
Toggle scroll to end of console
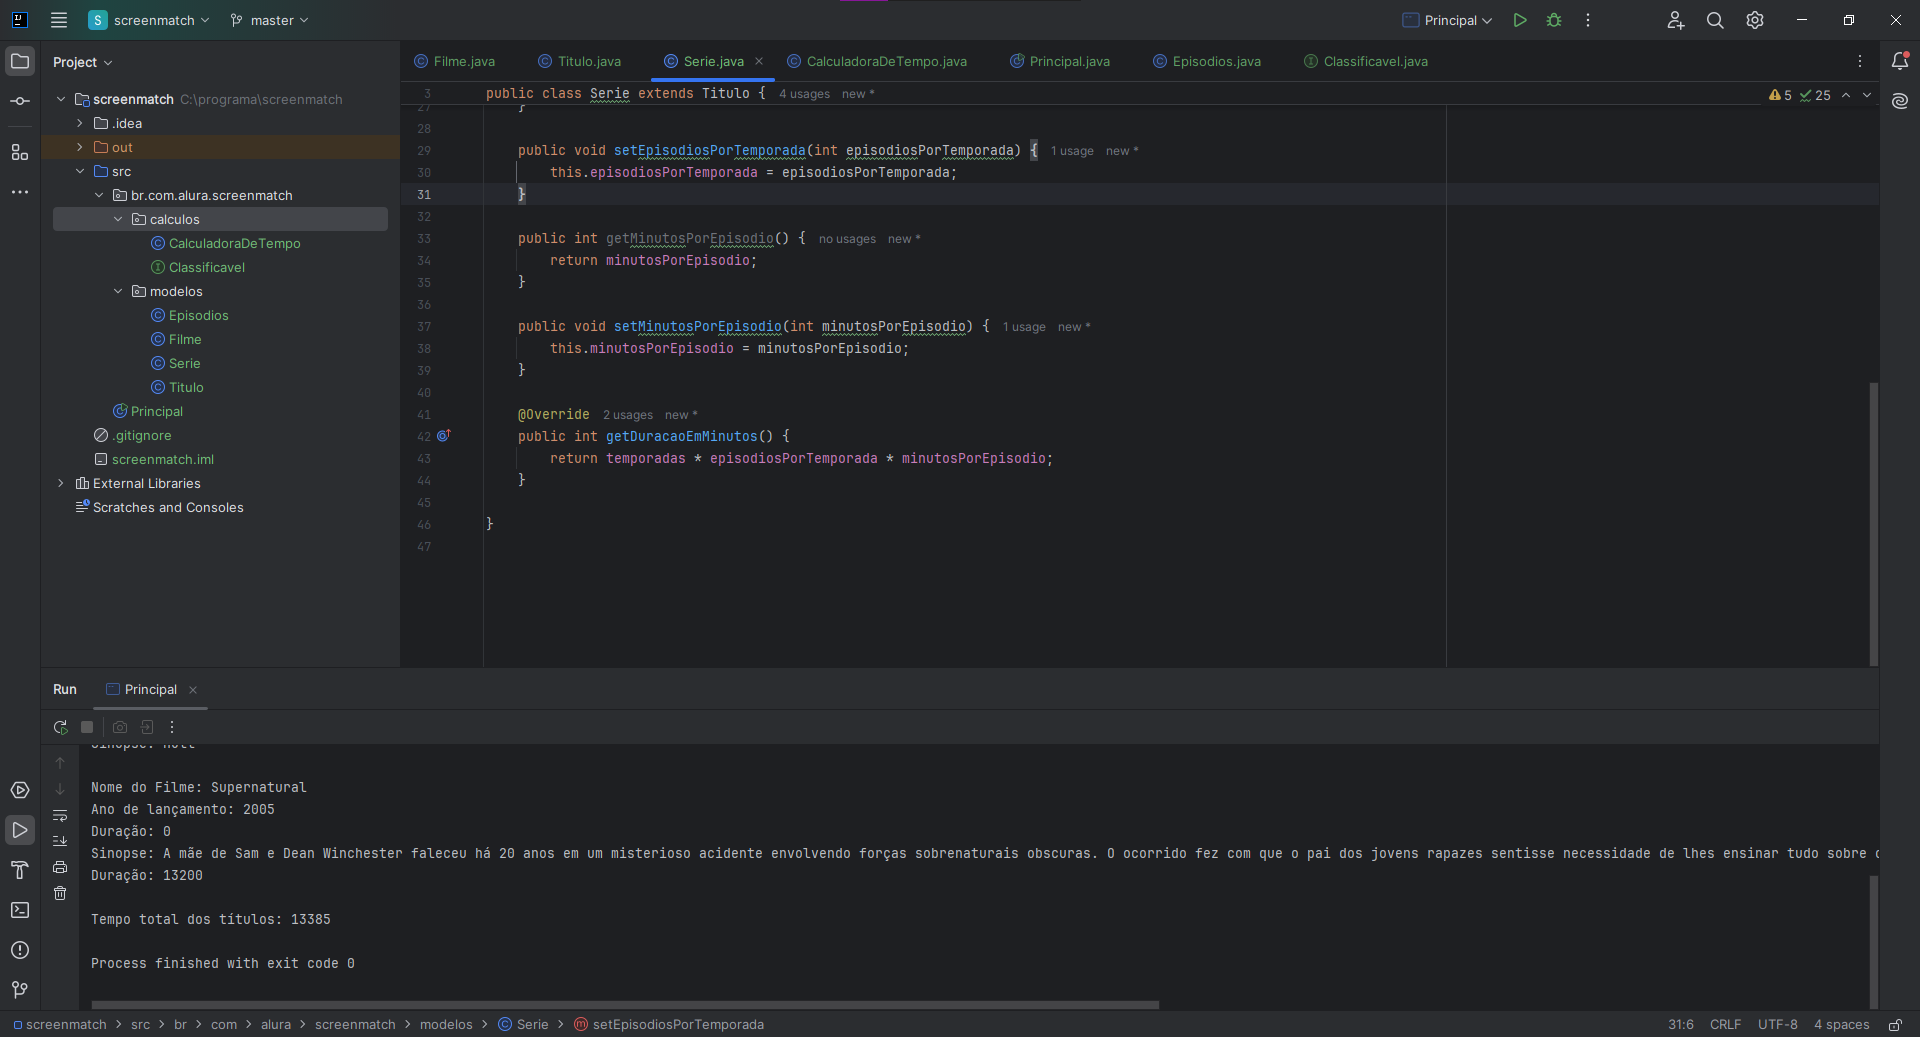[60, 841]
